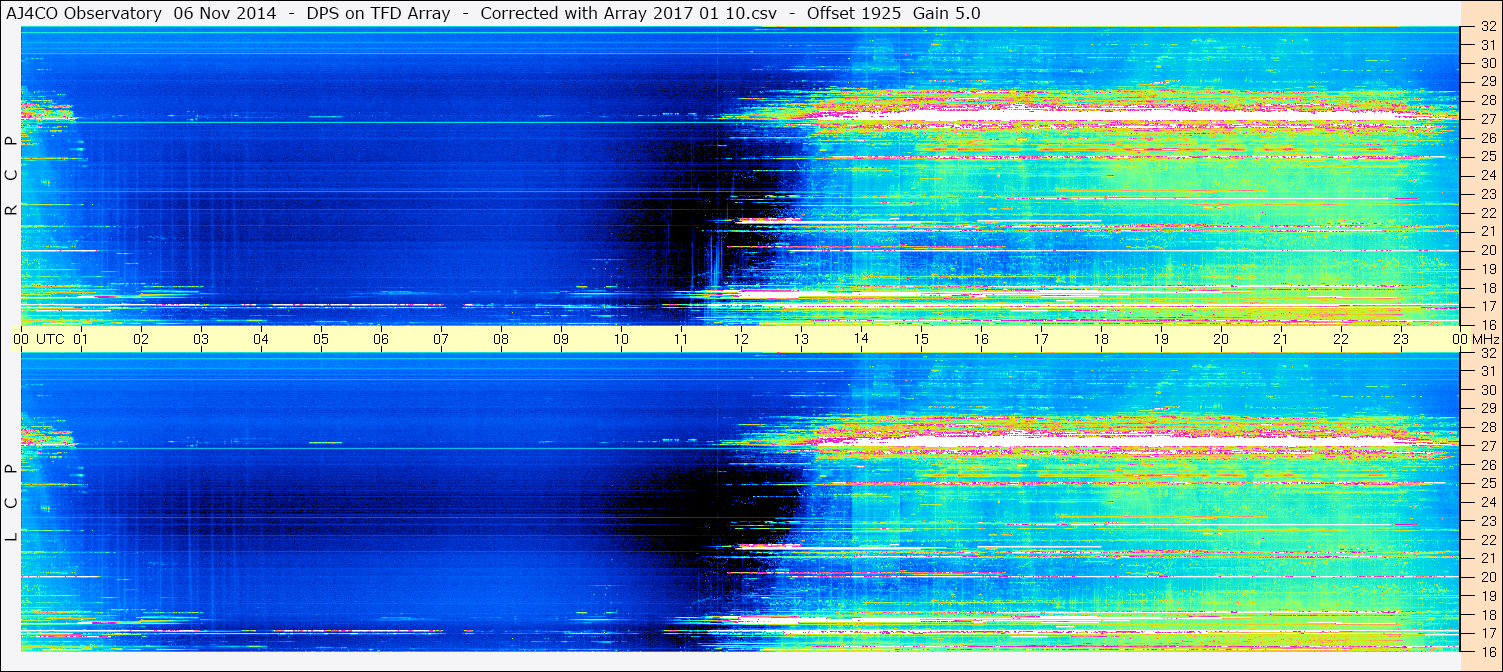Click the 32 MHz label in RCP panel
Viewport: 1503px width, 672px height.
click(x=1487, y=26)
